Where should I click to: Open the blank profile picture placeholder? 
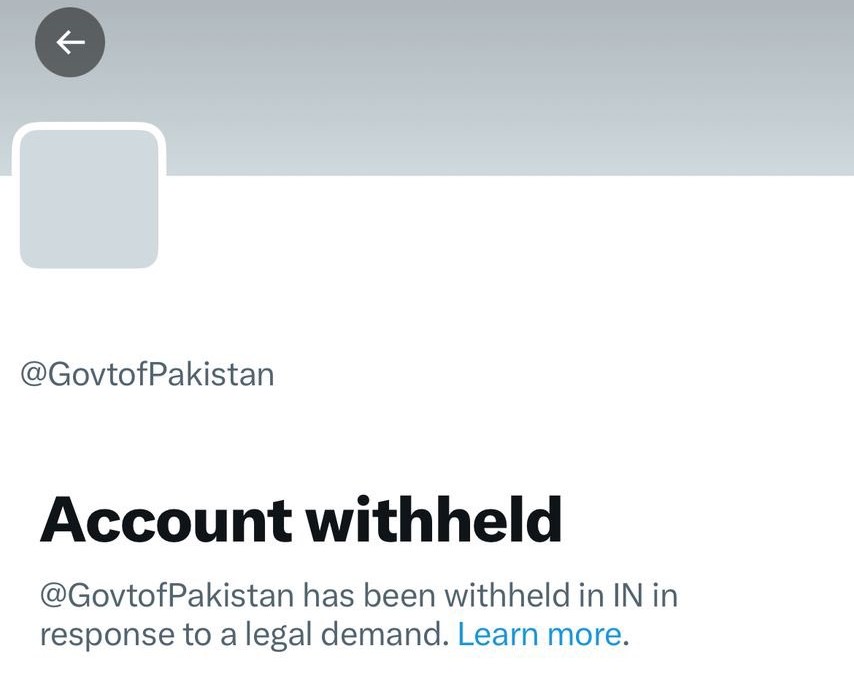[89, 199]
